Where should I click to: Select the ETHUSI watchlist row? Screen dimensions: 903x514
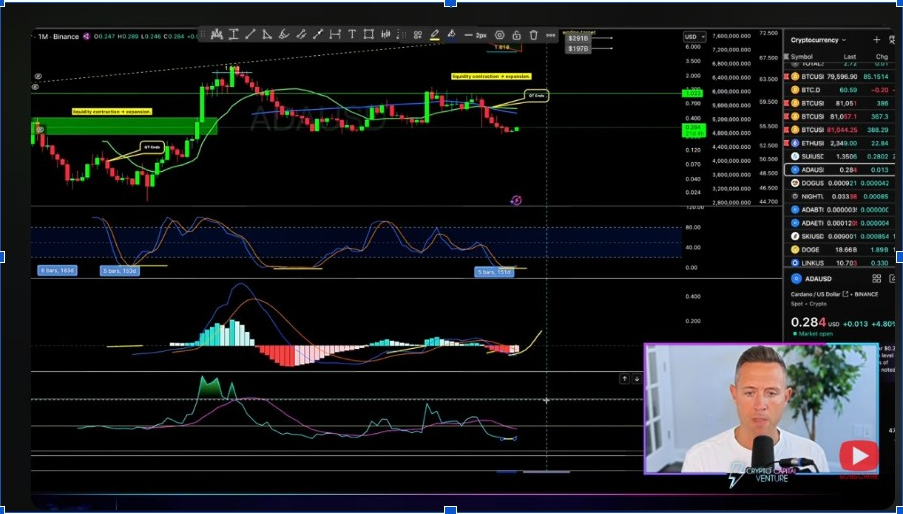(841, 143)
